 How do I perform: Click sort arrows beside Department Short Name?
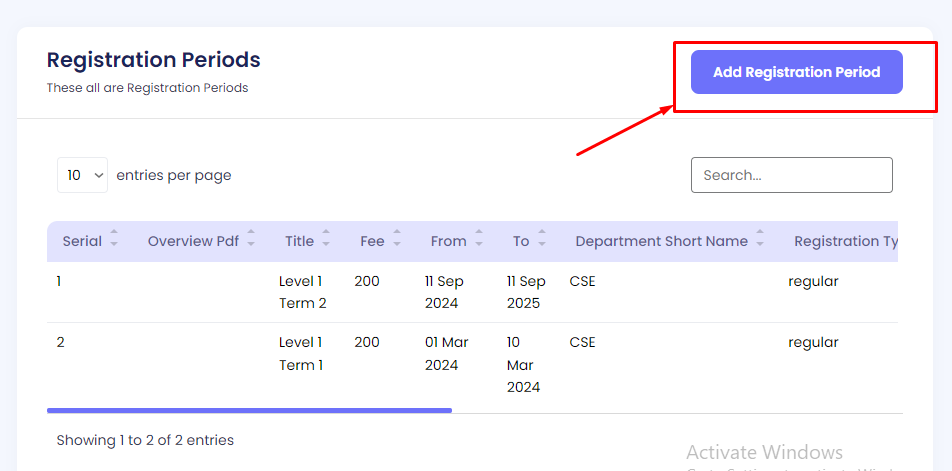point(760,241)
